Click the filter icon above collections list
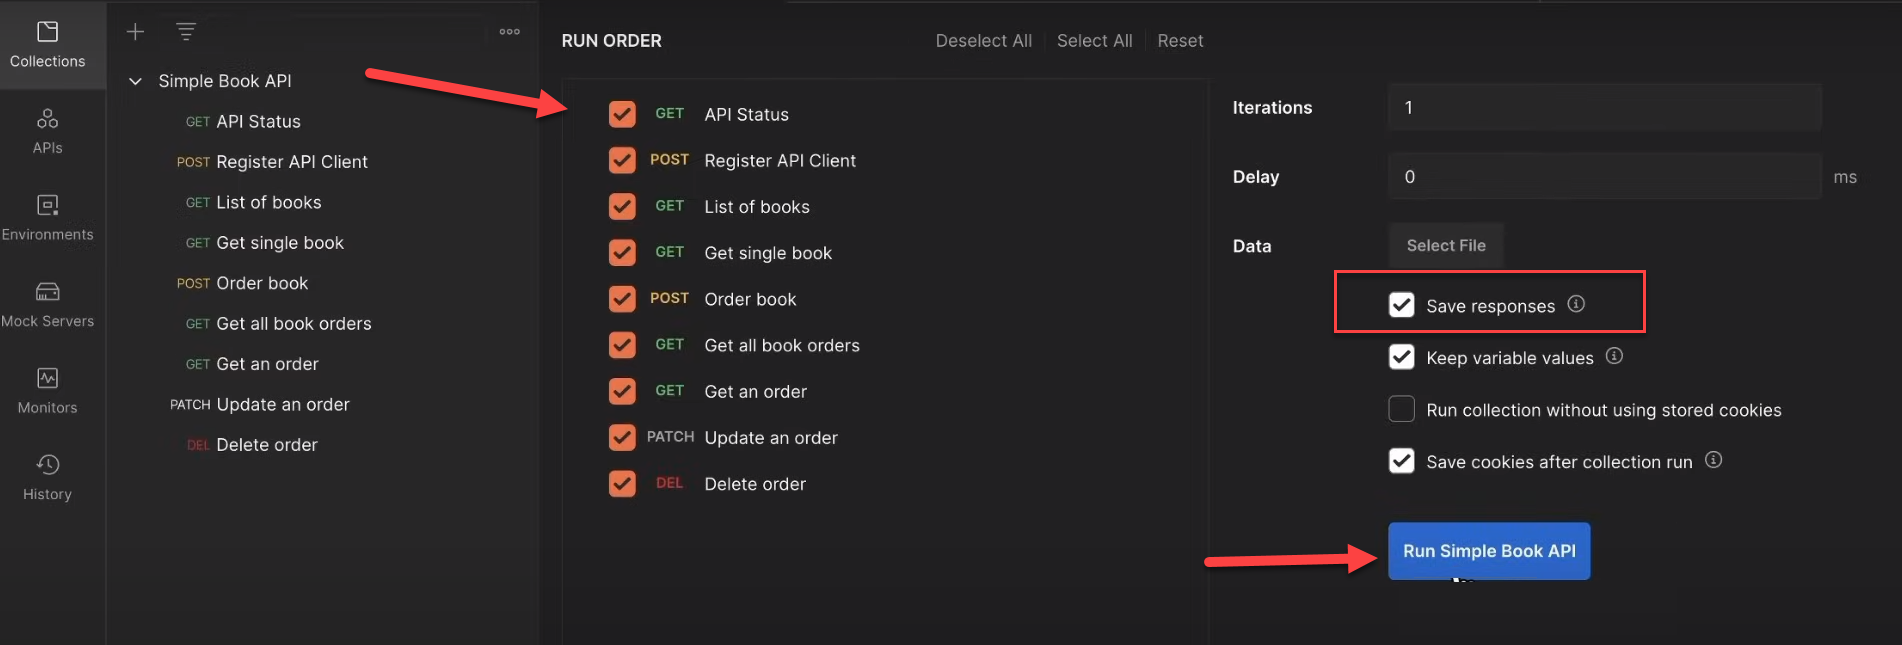The height and width of the screenshot is (645, 1902). click(186, 32)
